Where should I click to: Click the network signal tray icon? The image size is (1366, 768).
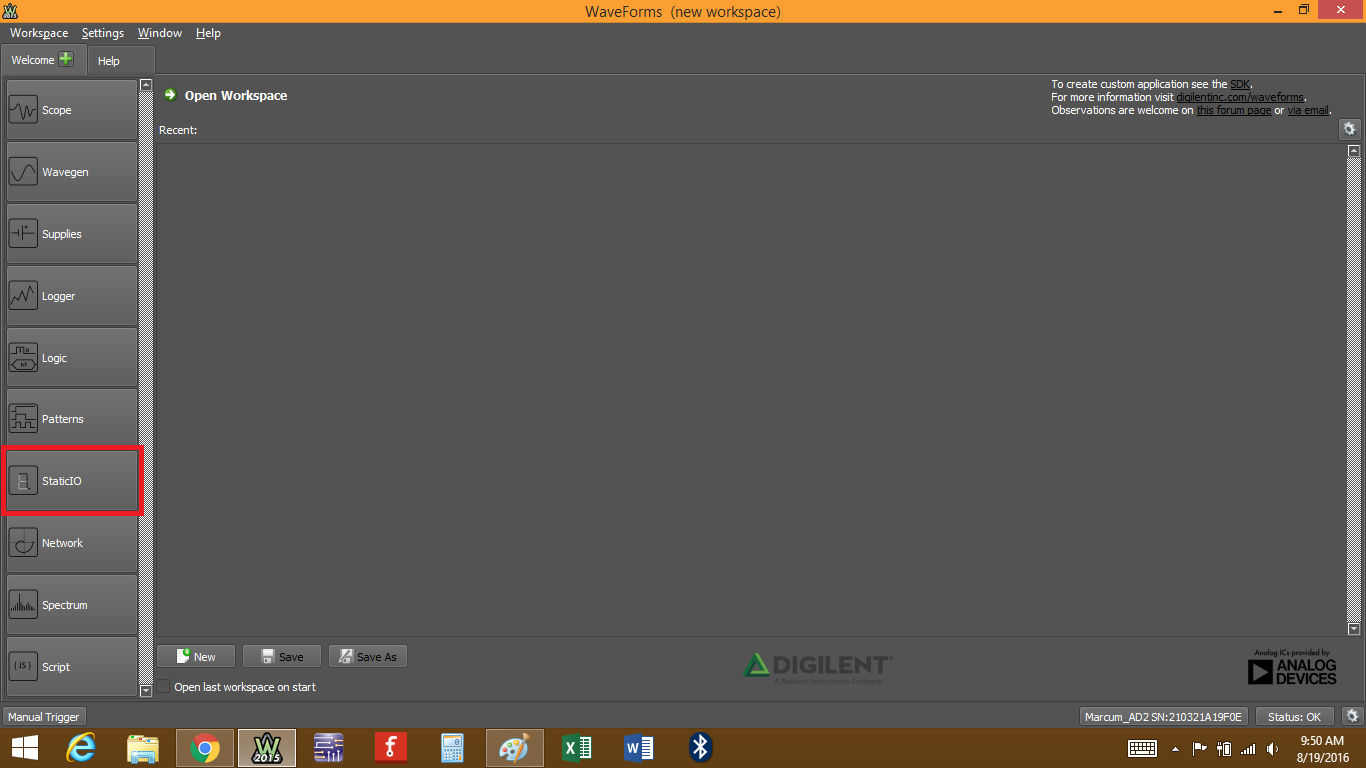[x=1248, y=748]
